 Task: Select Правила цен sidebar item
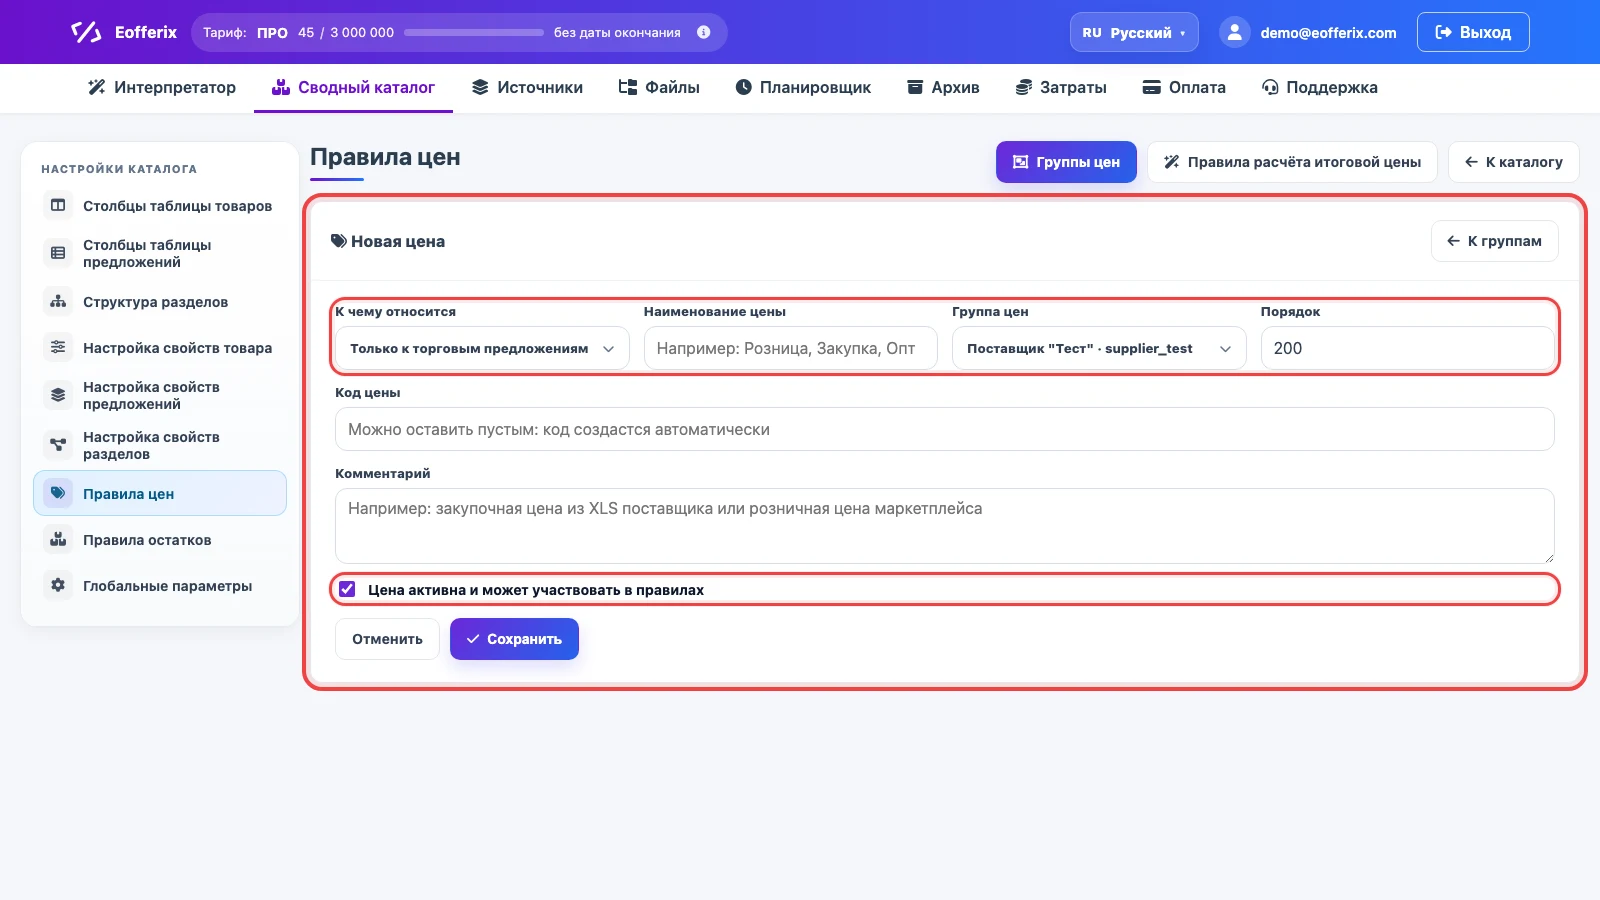click(160, 493)
